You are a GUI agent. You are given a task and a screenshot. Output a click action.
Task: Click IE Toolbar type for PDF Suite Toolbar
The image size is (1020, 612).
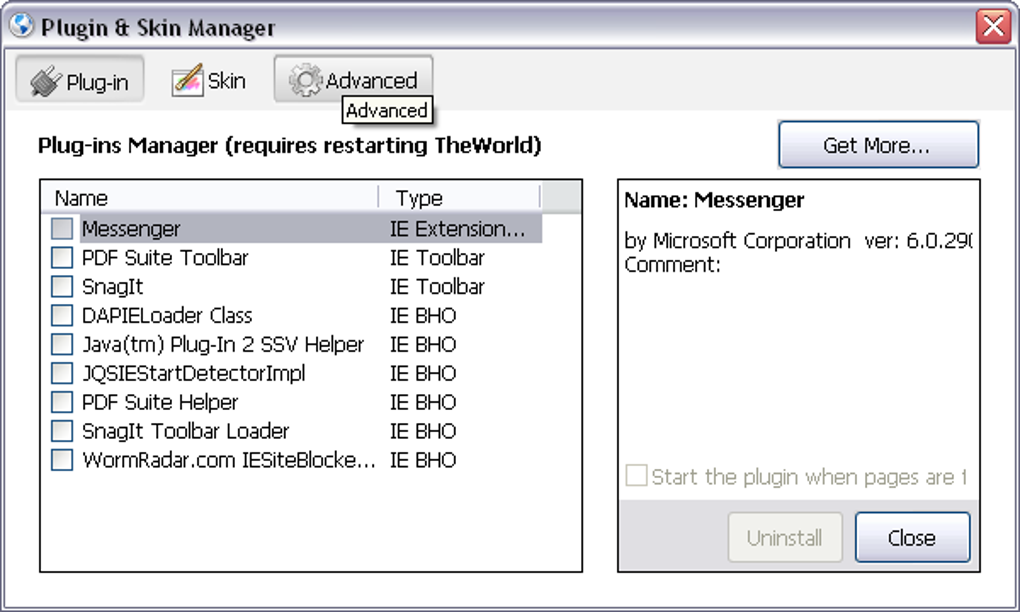[x=437, y=258]
